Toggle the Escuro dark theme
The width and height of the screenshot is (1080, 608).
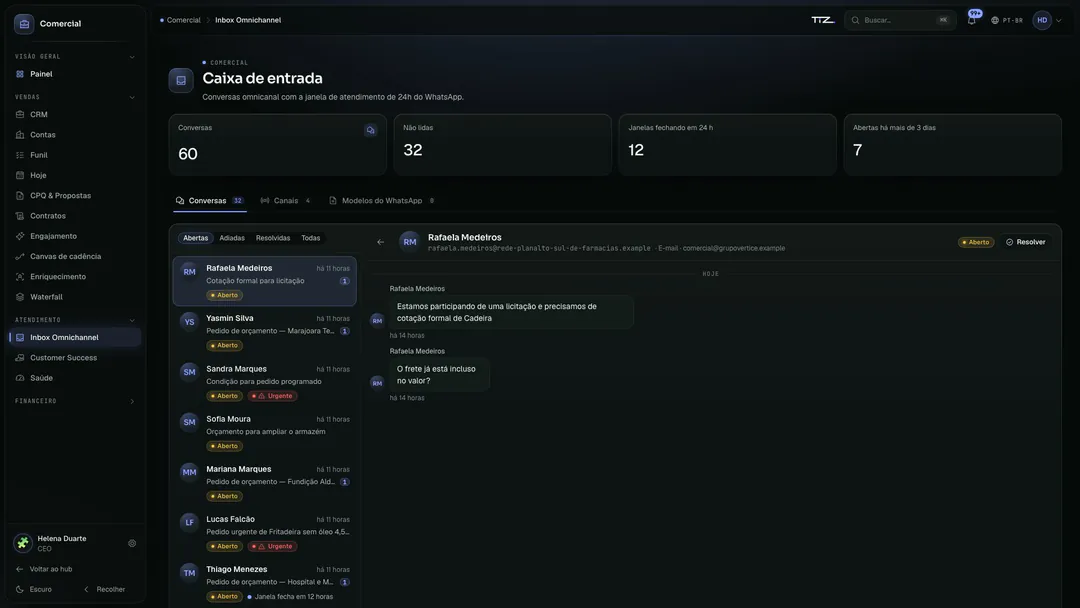[x=34, y=589]
